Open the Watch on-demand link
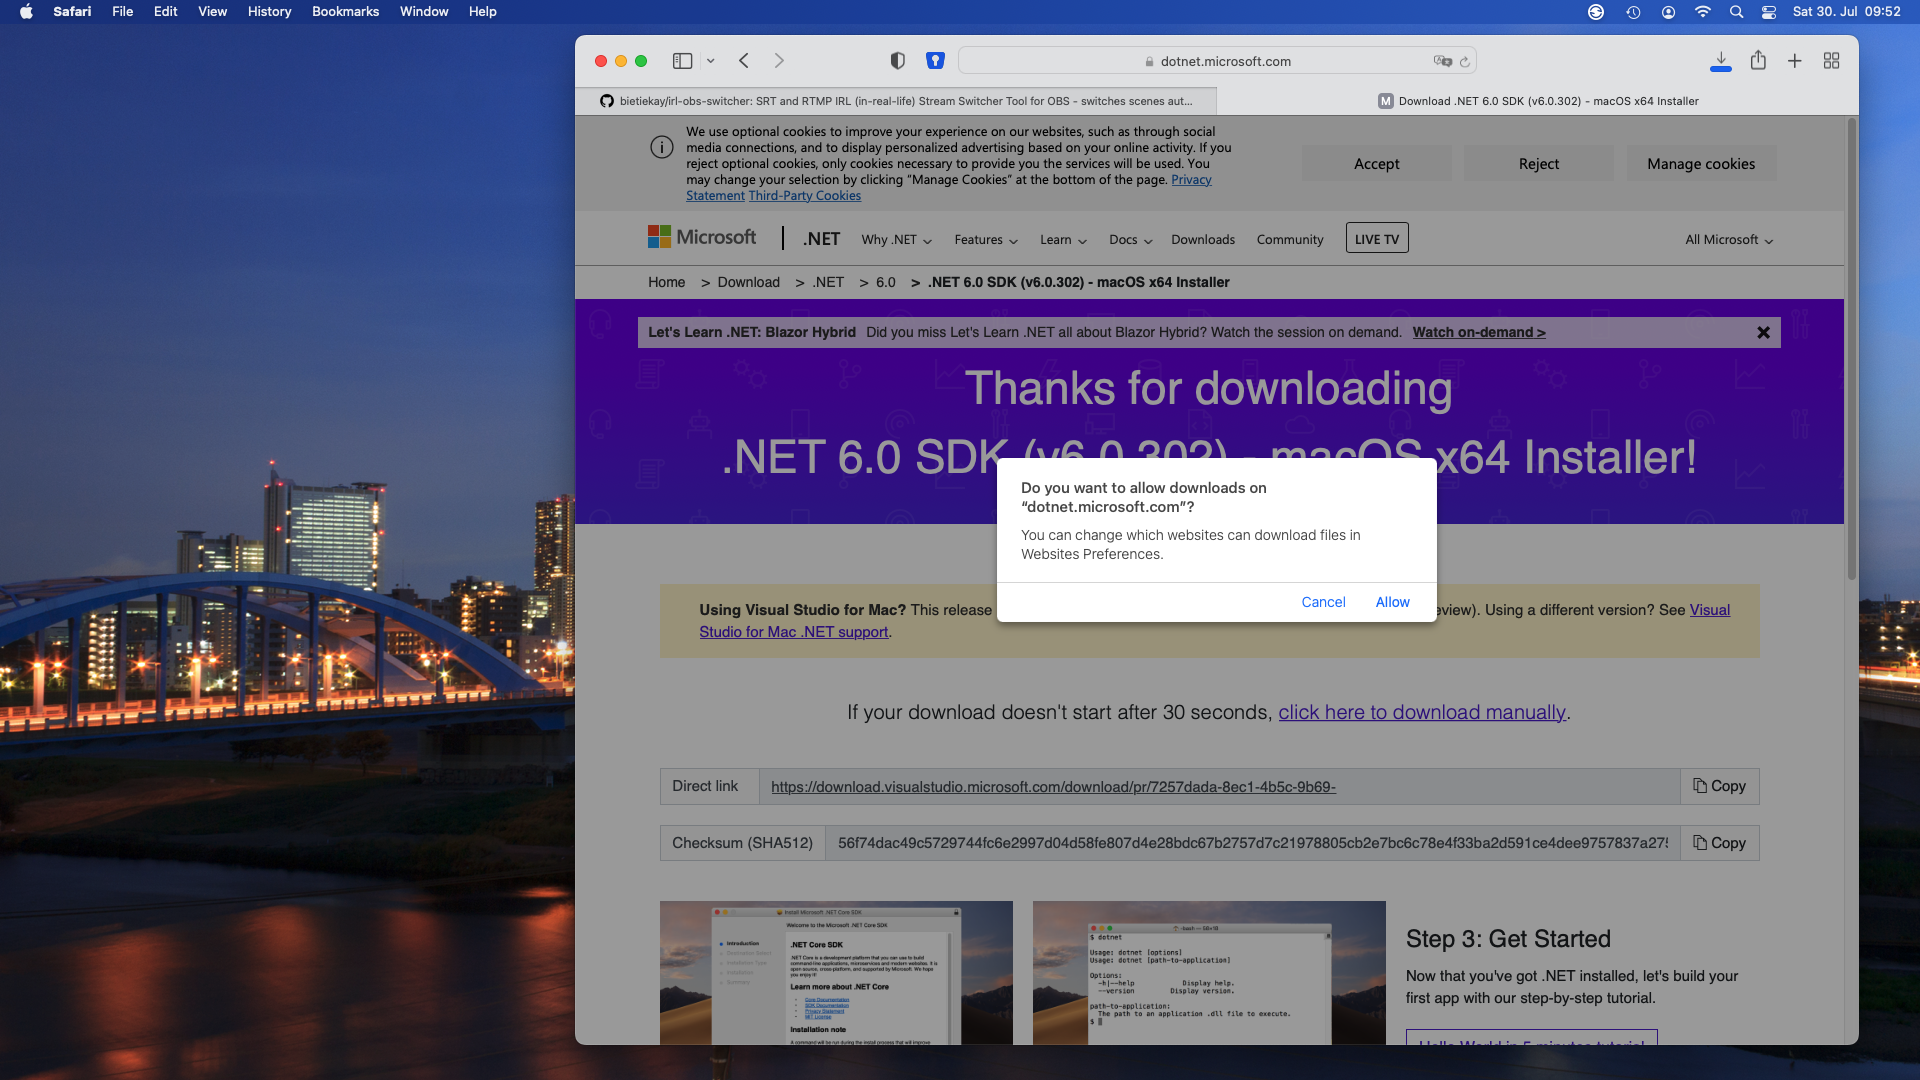The width and height of the screenshot is (1920, 1080). click(x=1479, y=332)
